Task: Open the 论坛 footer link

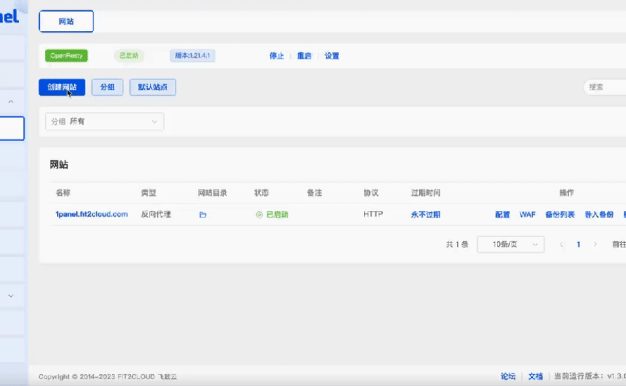Action: pos(508,376)
